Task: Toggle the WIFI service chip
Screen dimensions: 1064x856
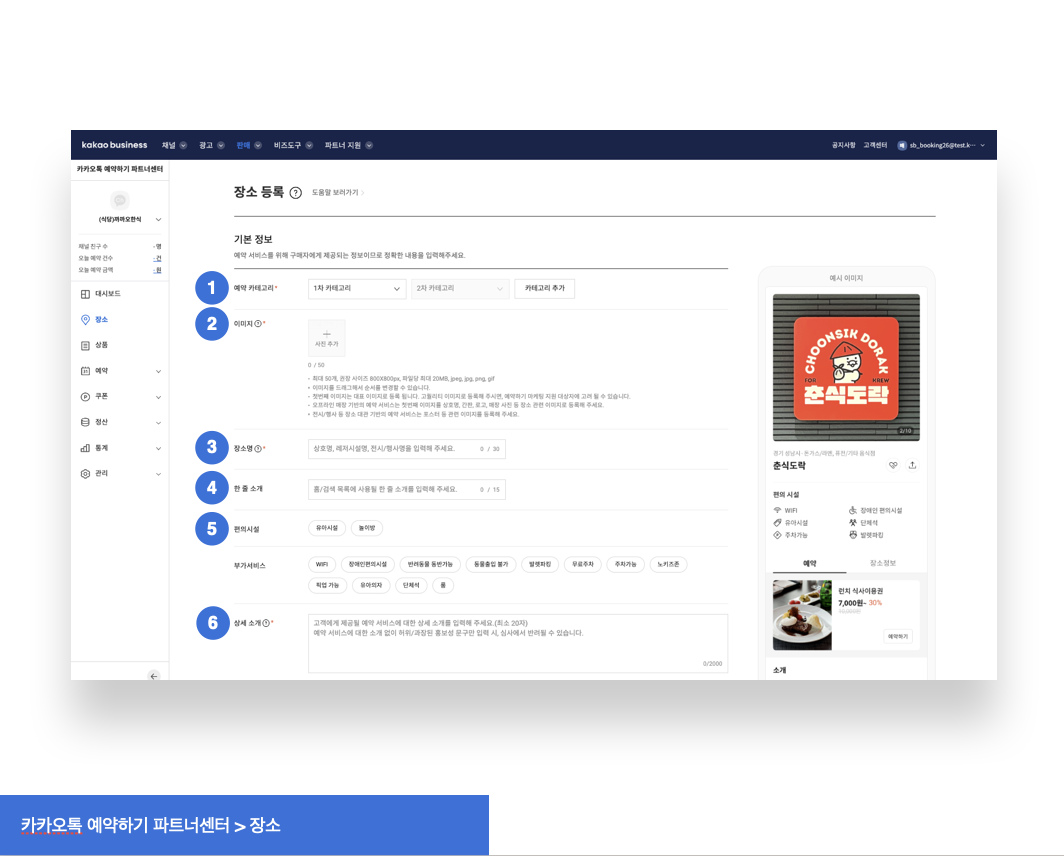Action: 321,564
